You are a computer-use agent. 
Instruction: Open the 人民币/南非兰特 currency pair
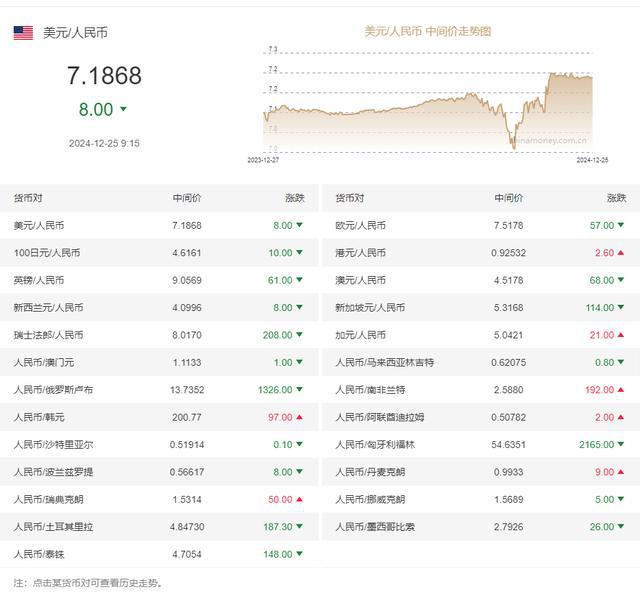pos(370,390)
